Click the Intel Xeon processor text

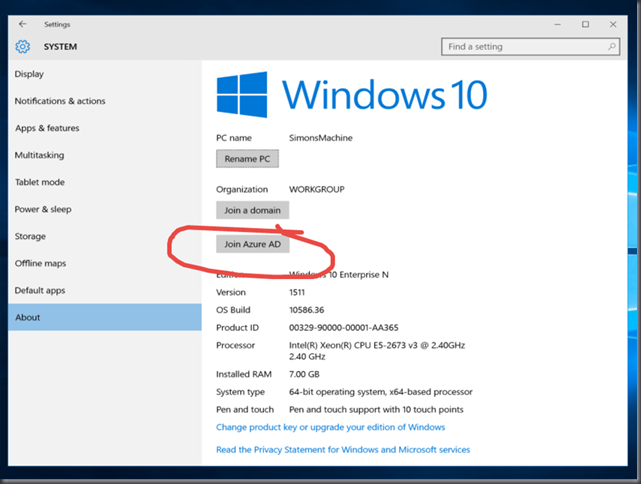[x=377, y=351]
